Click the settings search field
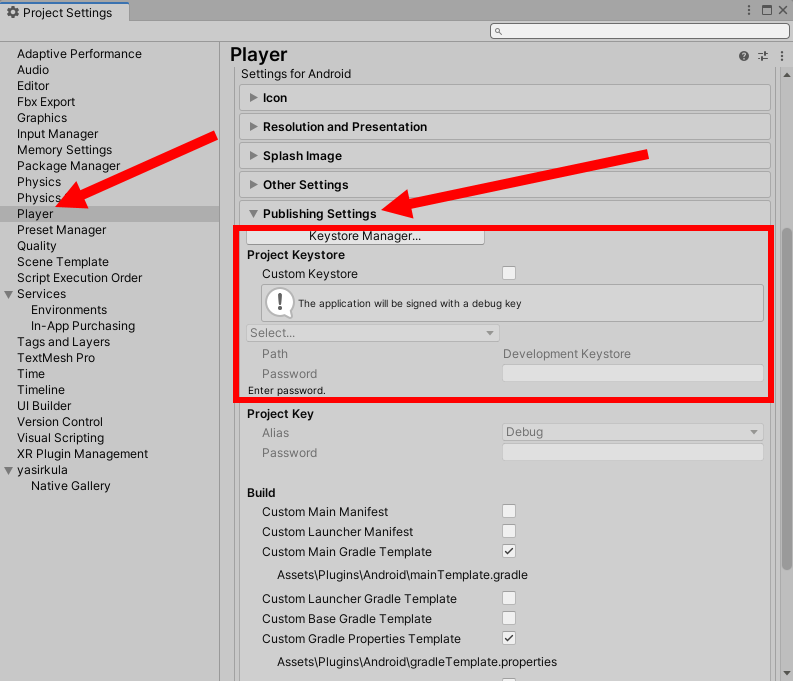This screenshot has height=681, width=793. (640, 31)
